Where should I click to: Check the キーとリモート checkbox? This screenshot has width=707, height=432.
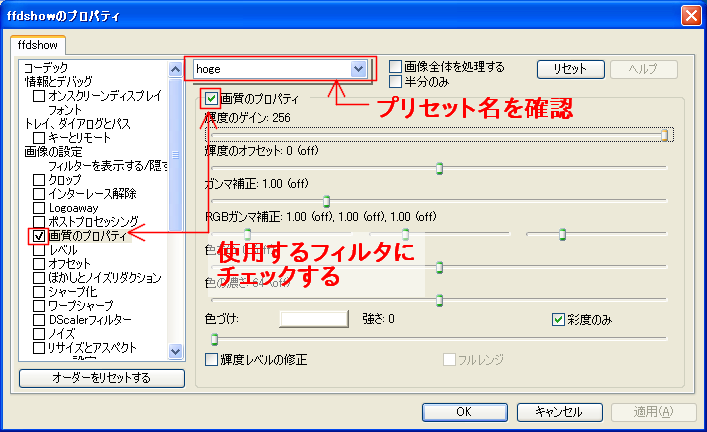(x=39, y=138)
